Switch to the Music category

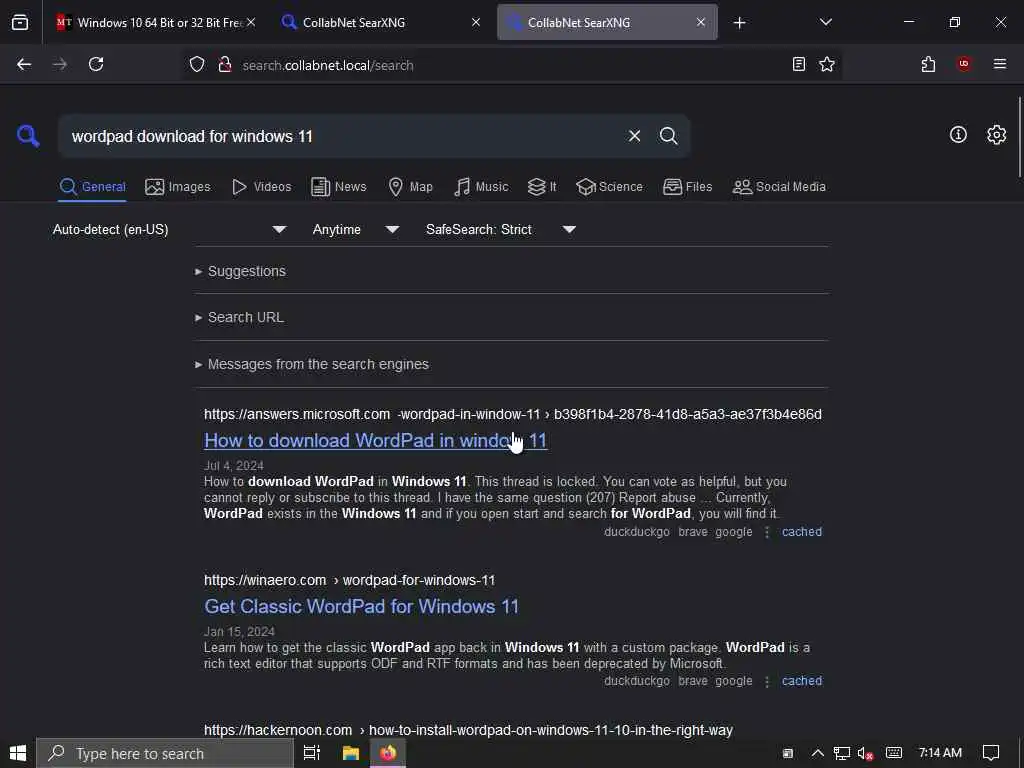tap(481, 187)
